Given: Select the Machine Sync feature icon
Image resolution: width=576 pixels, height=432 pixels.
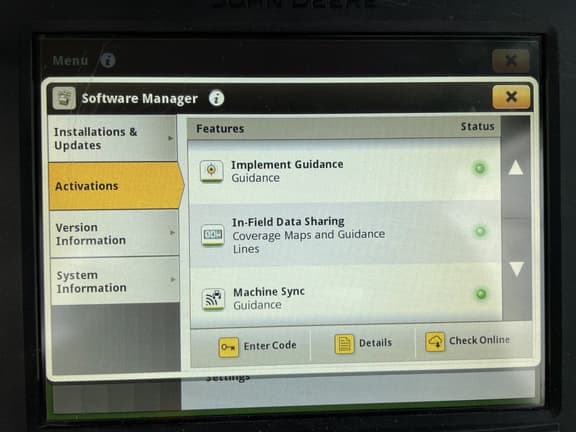Looking at the screenshot, I should point(213,299).
